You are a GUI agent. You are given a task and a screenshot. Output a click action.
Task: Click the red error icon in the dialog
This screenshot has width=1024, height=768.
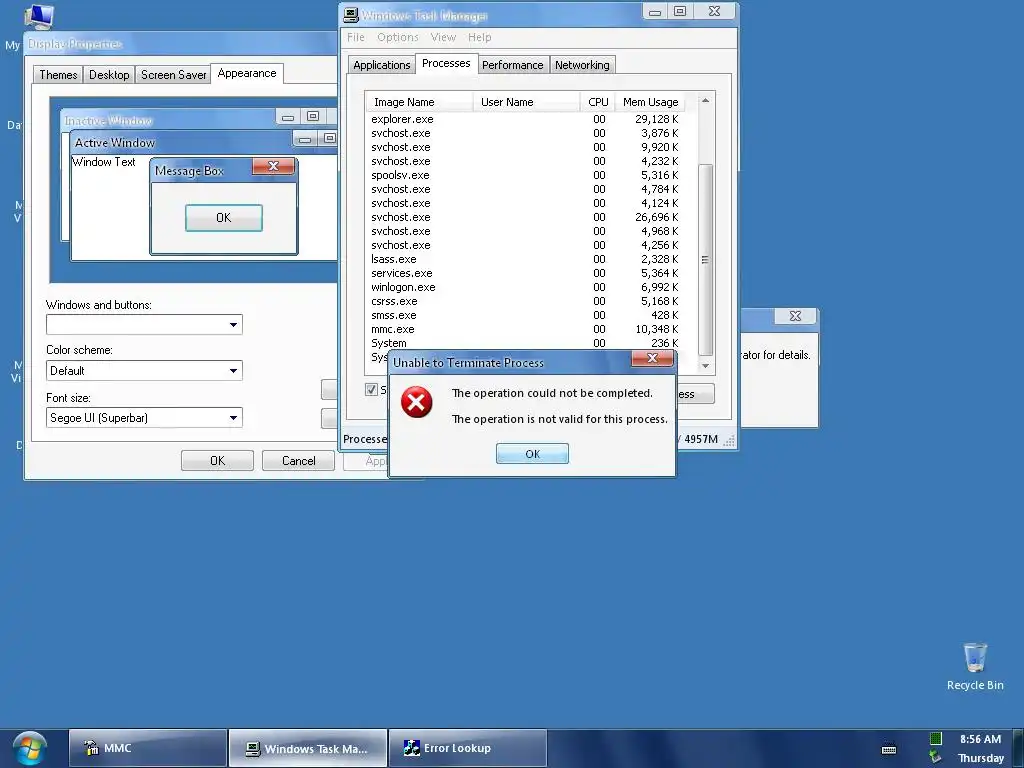(417, 402)
